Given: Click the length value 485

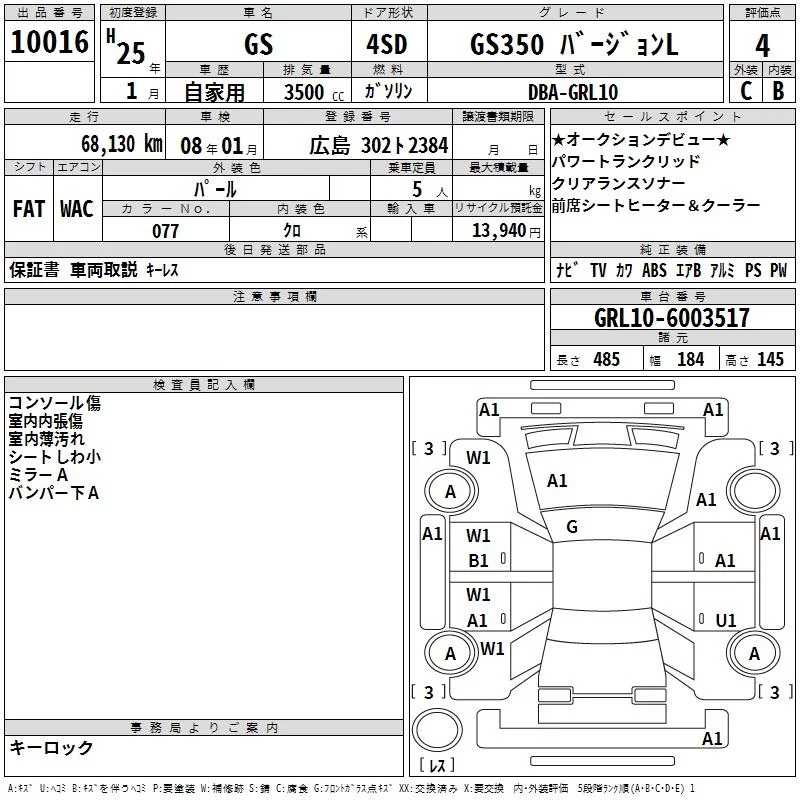Looking at the screenshot, I should pos(607,359).
